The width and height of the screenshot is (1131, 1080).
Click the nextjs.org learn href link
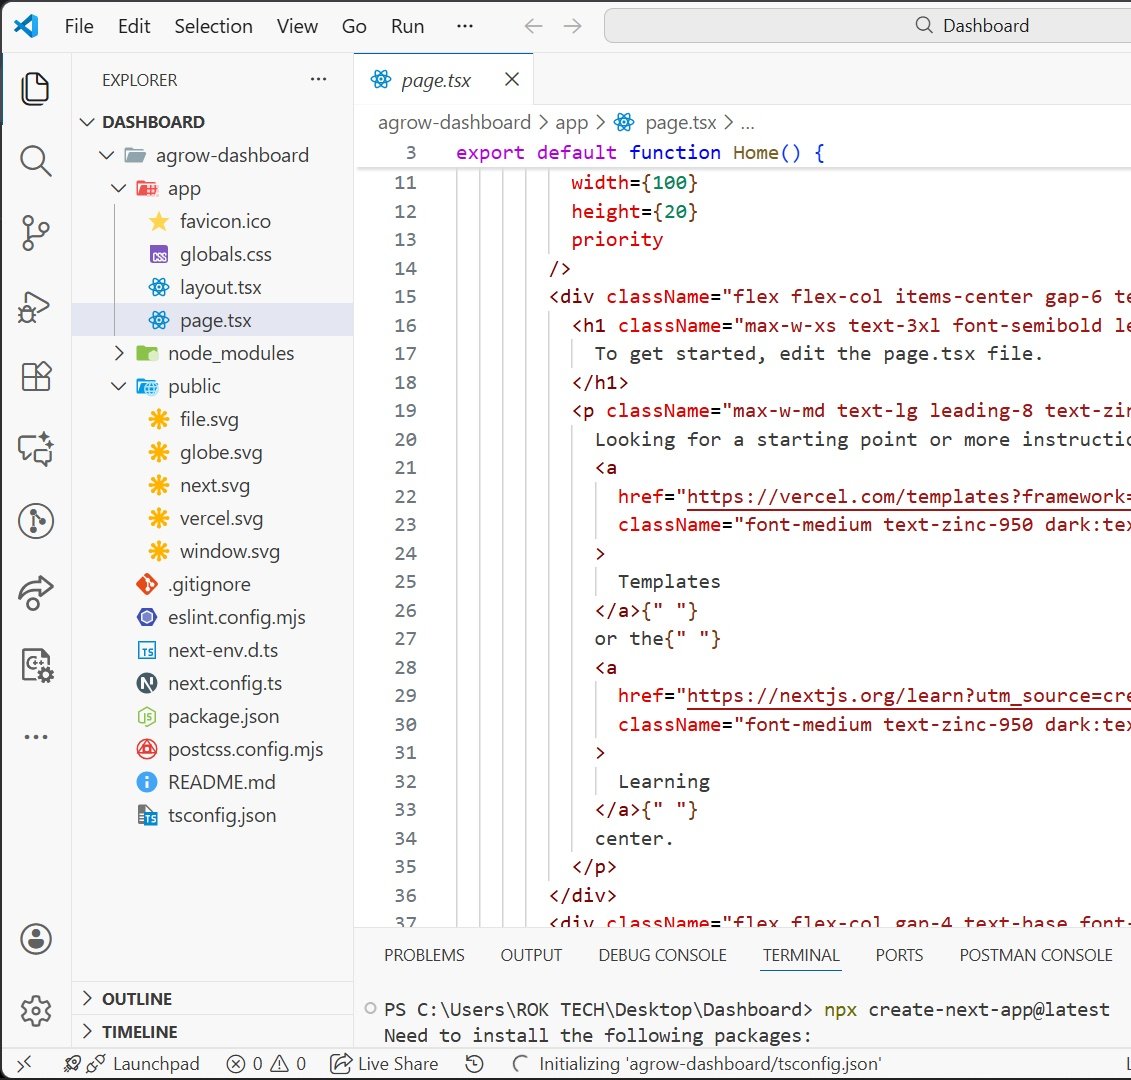[x=908, y=696]
